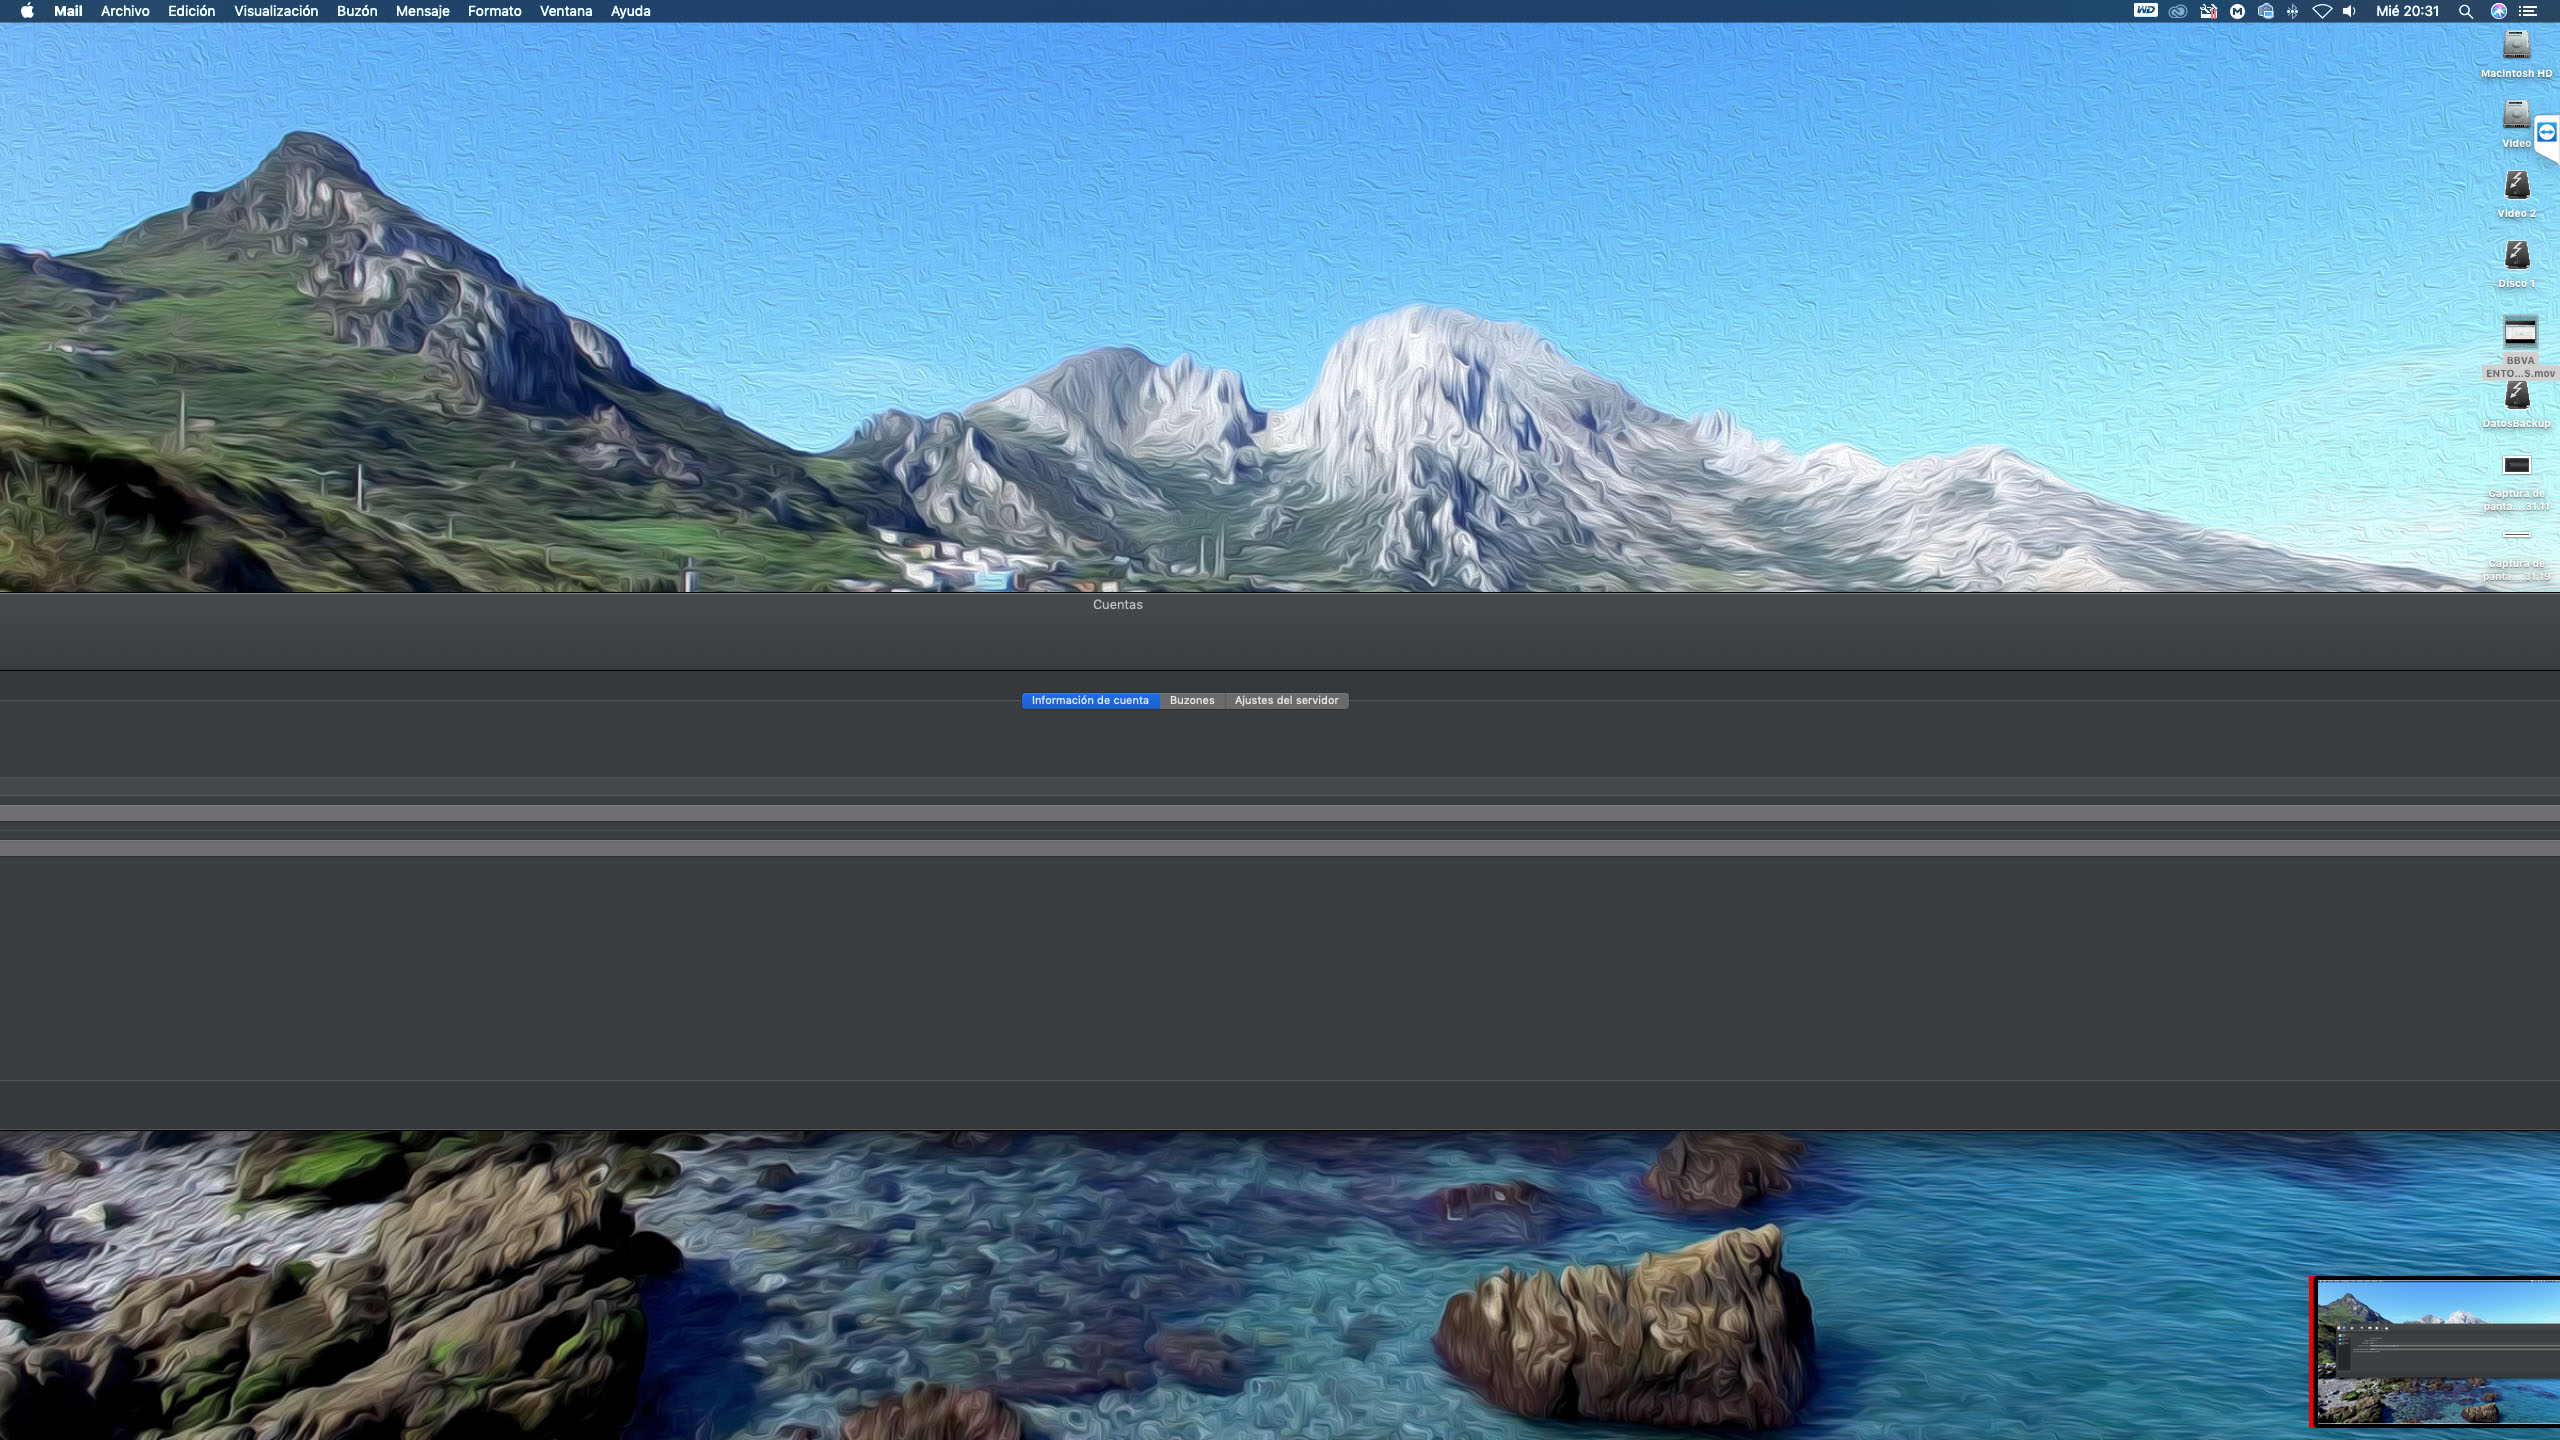Open the Wi-Fi status menu
Viewport: 2560px width, 1440px height.
point(2322,11)
